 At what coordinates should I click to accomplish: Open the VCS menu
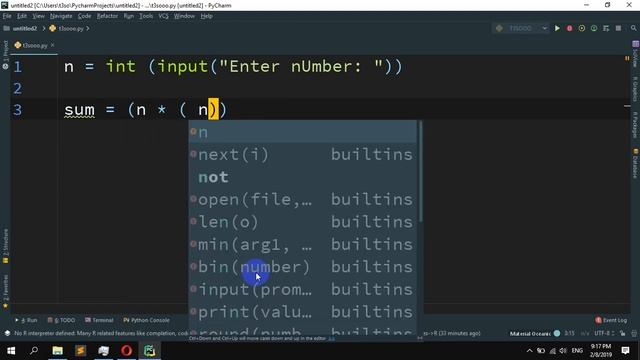163,16
